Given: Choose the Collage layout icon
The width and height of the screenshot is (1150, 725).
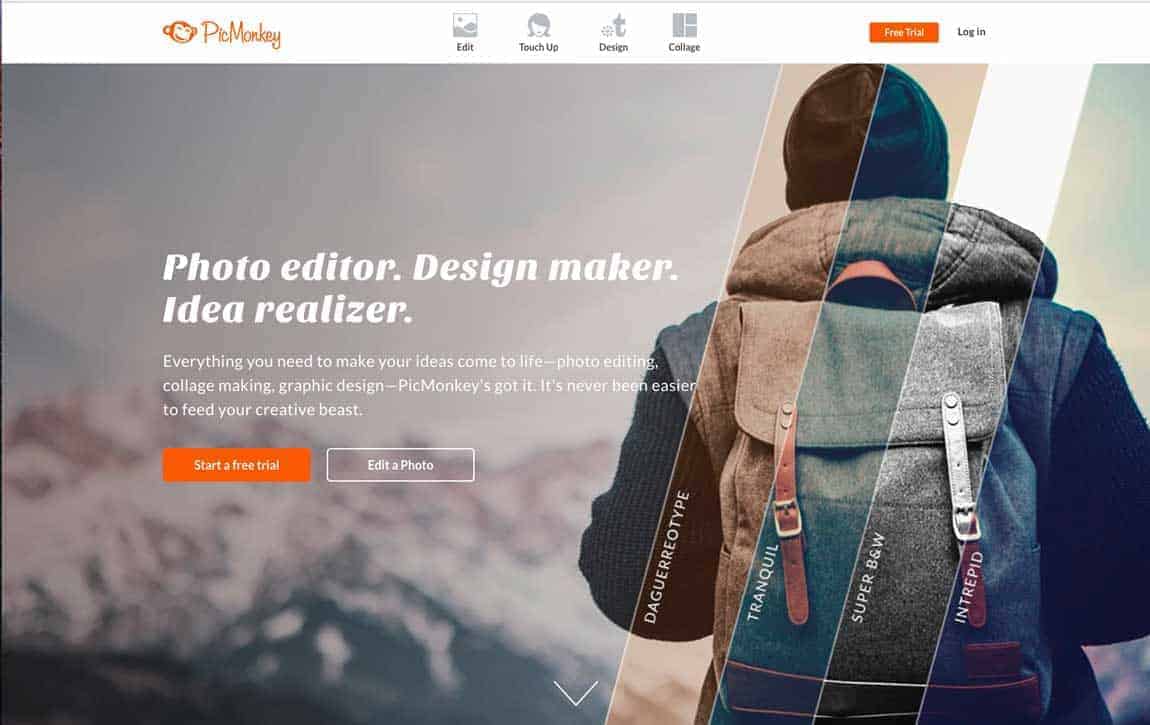Looking at the screenshot, I should tap(684, 26).
